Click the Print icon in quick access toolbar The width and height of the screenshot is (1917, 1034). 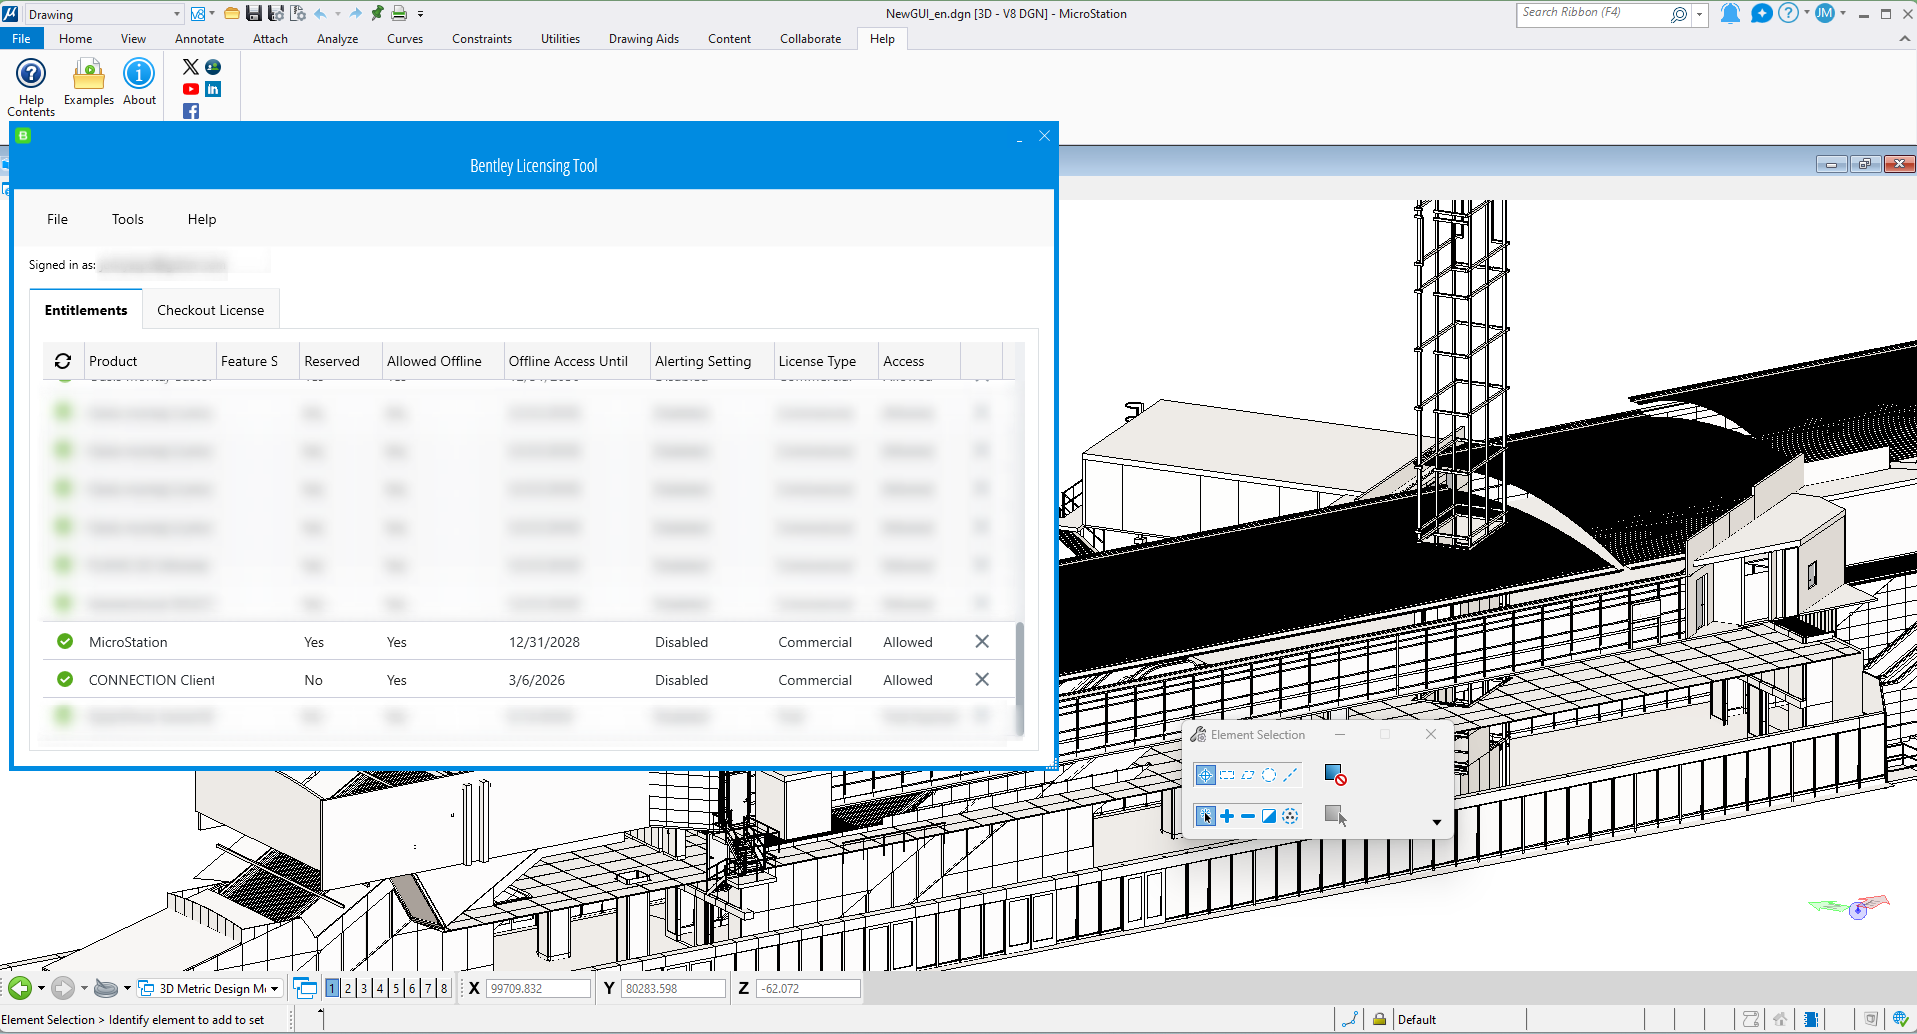point(399,14)
